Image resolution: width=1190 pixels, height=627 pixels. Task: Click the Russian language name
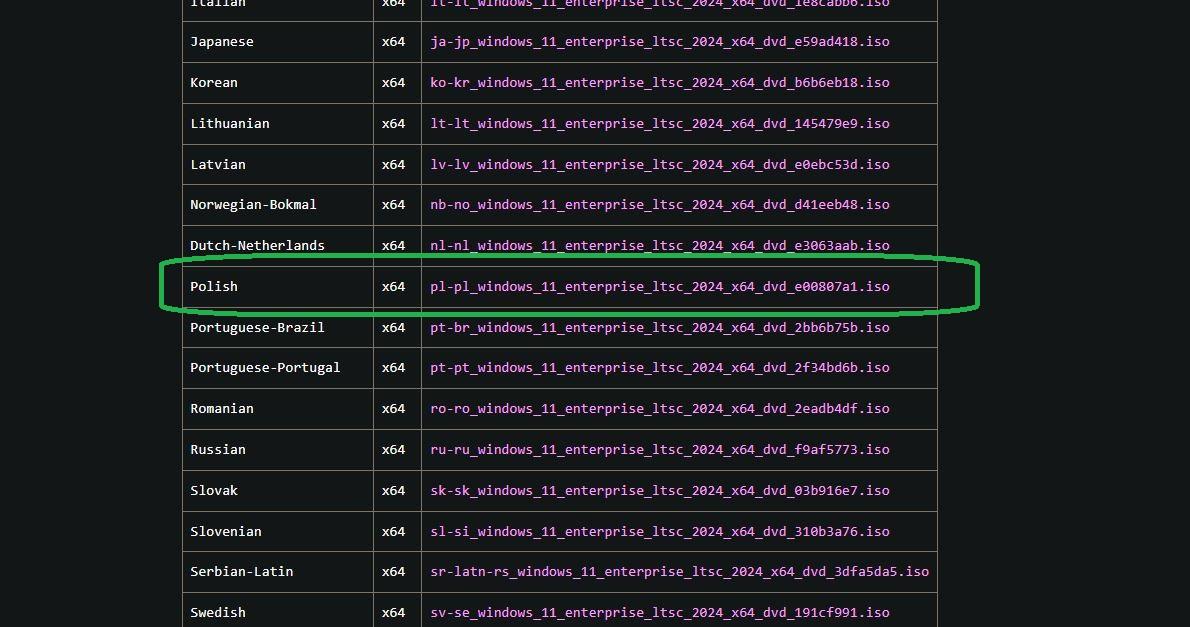pyautogui.click(x=218, y=450)
